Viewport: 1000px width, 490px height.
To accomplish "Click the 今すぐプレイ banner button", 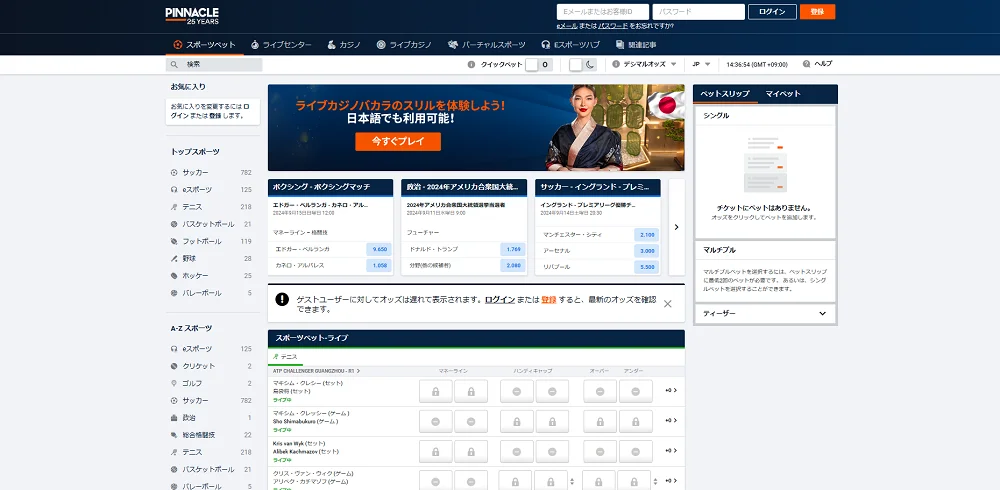I will pos(398,142).
